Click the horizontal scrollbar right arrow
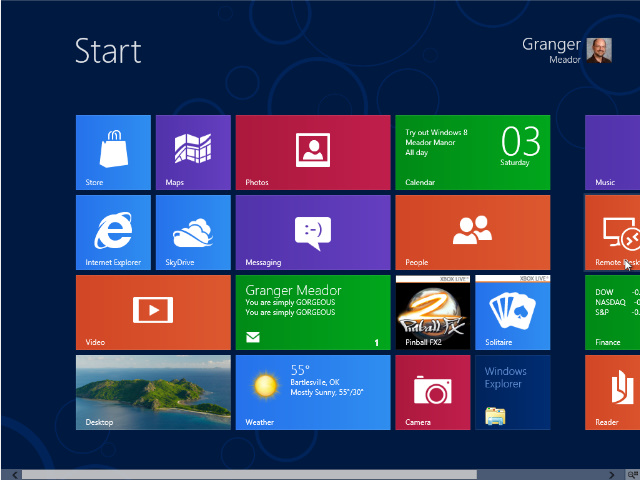 coord(615,474)
